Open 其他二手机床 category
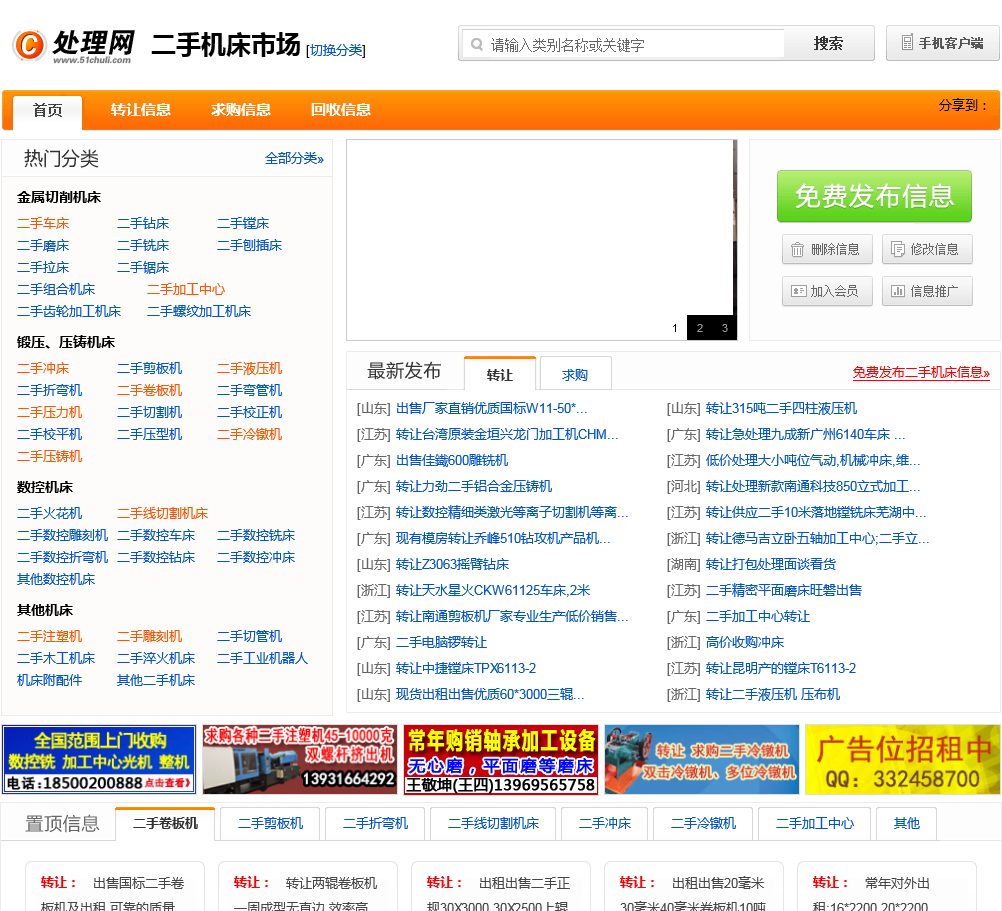 (156, 680)
